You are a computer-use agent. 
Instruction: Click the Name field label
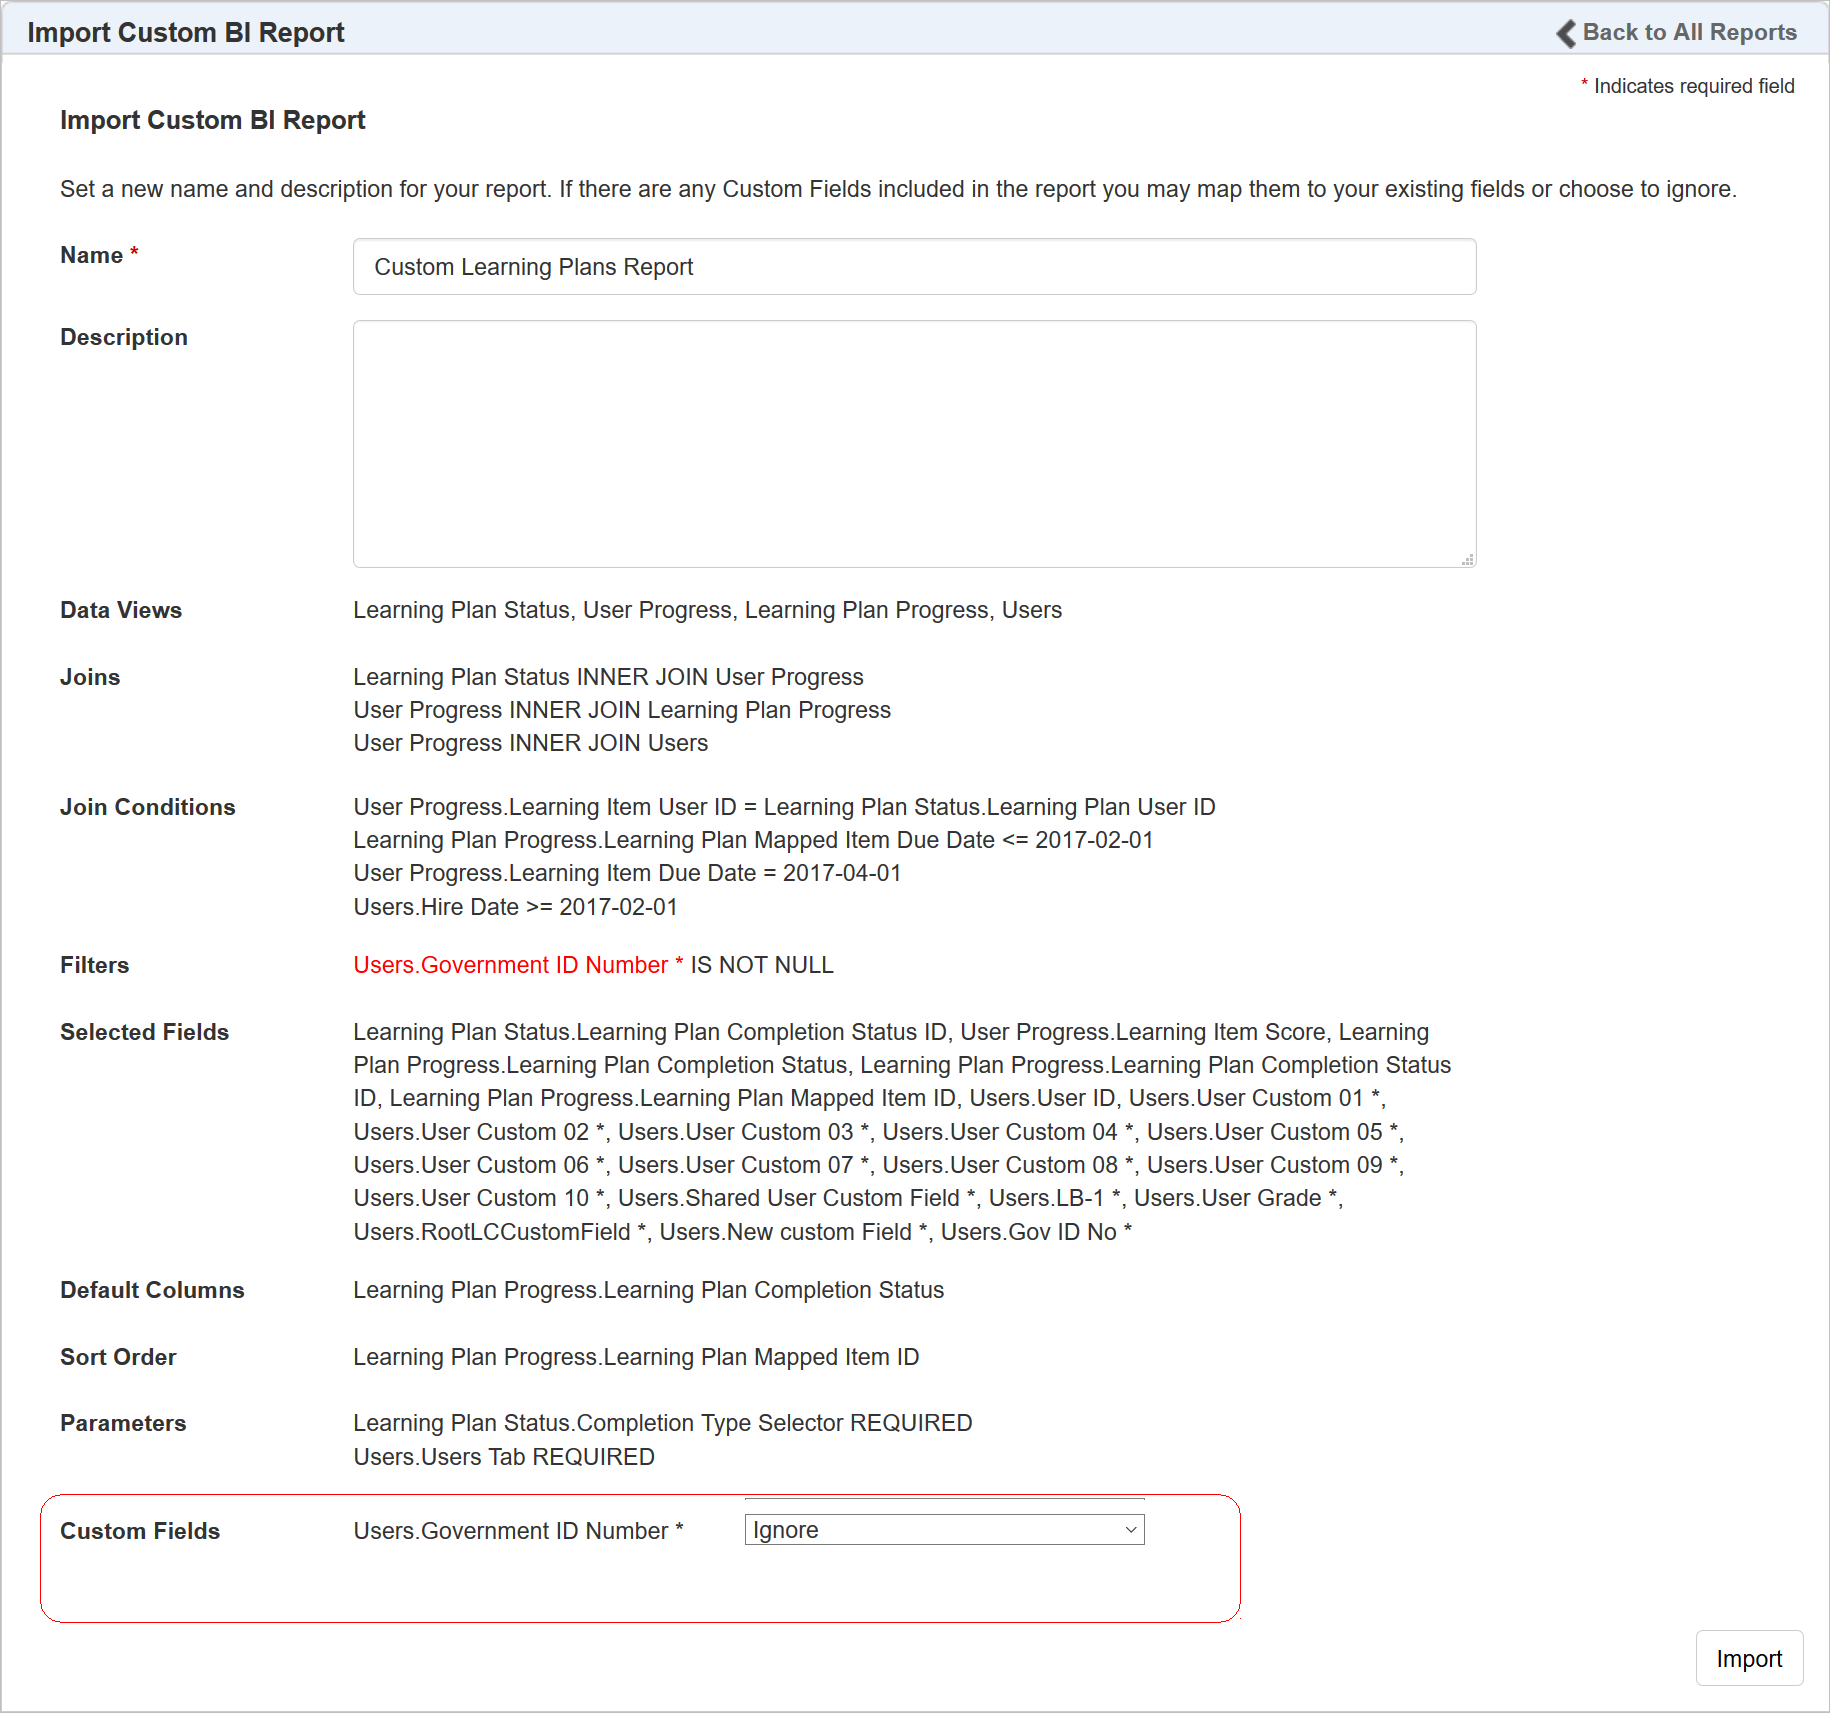pos(91,255)
